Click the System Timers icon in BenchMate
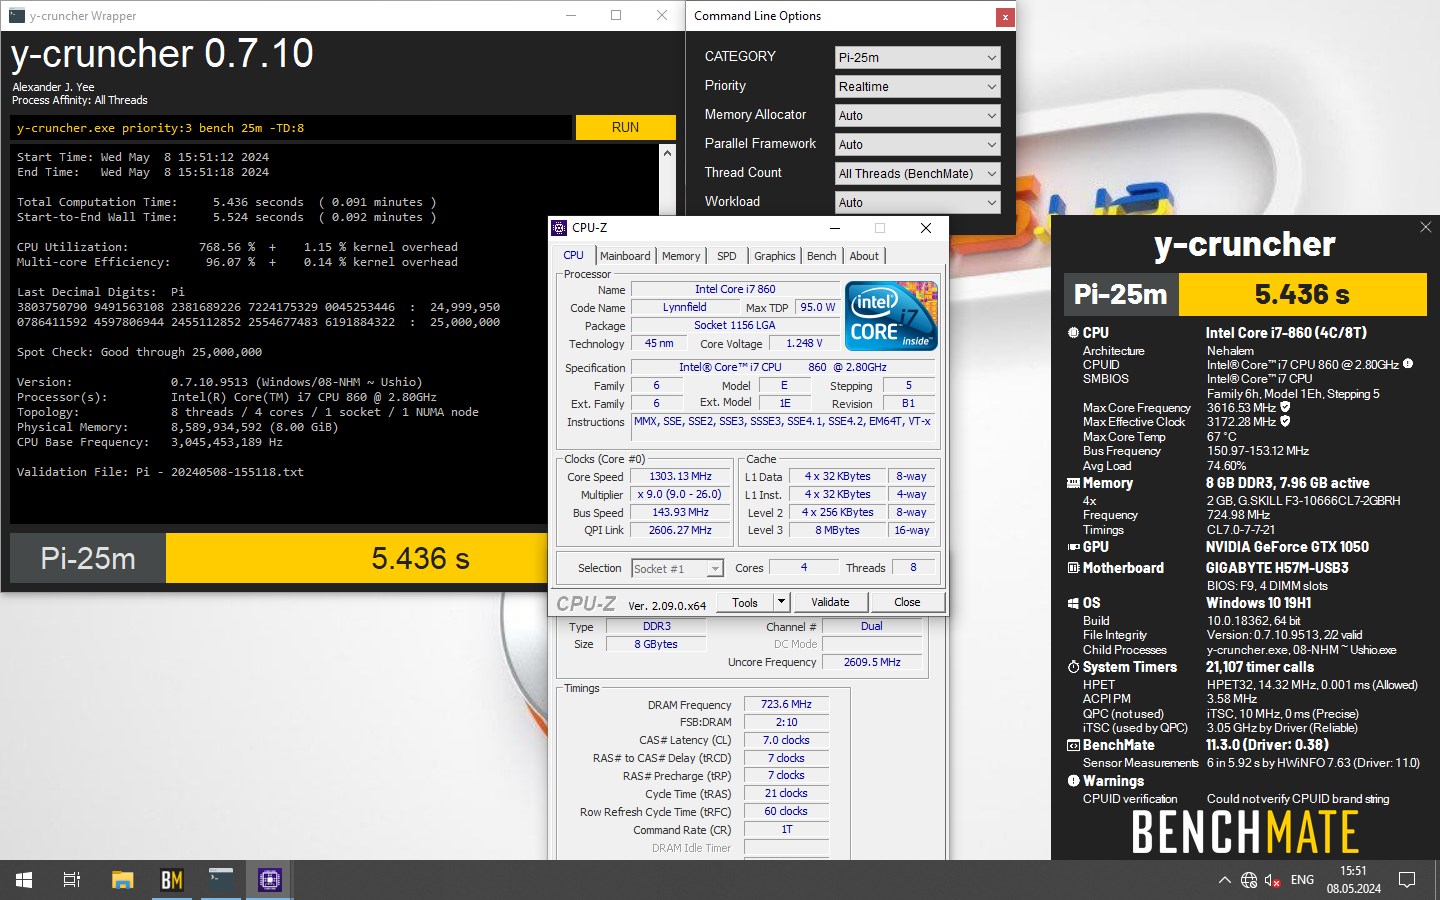The image size is (1440, 900). (1073, 667)
